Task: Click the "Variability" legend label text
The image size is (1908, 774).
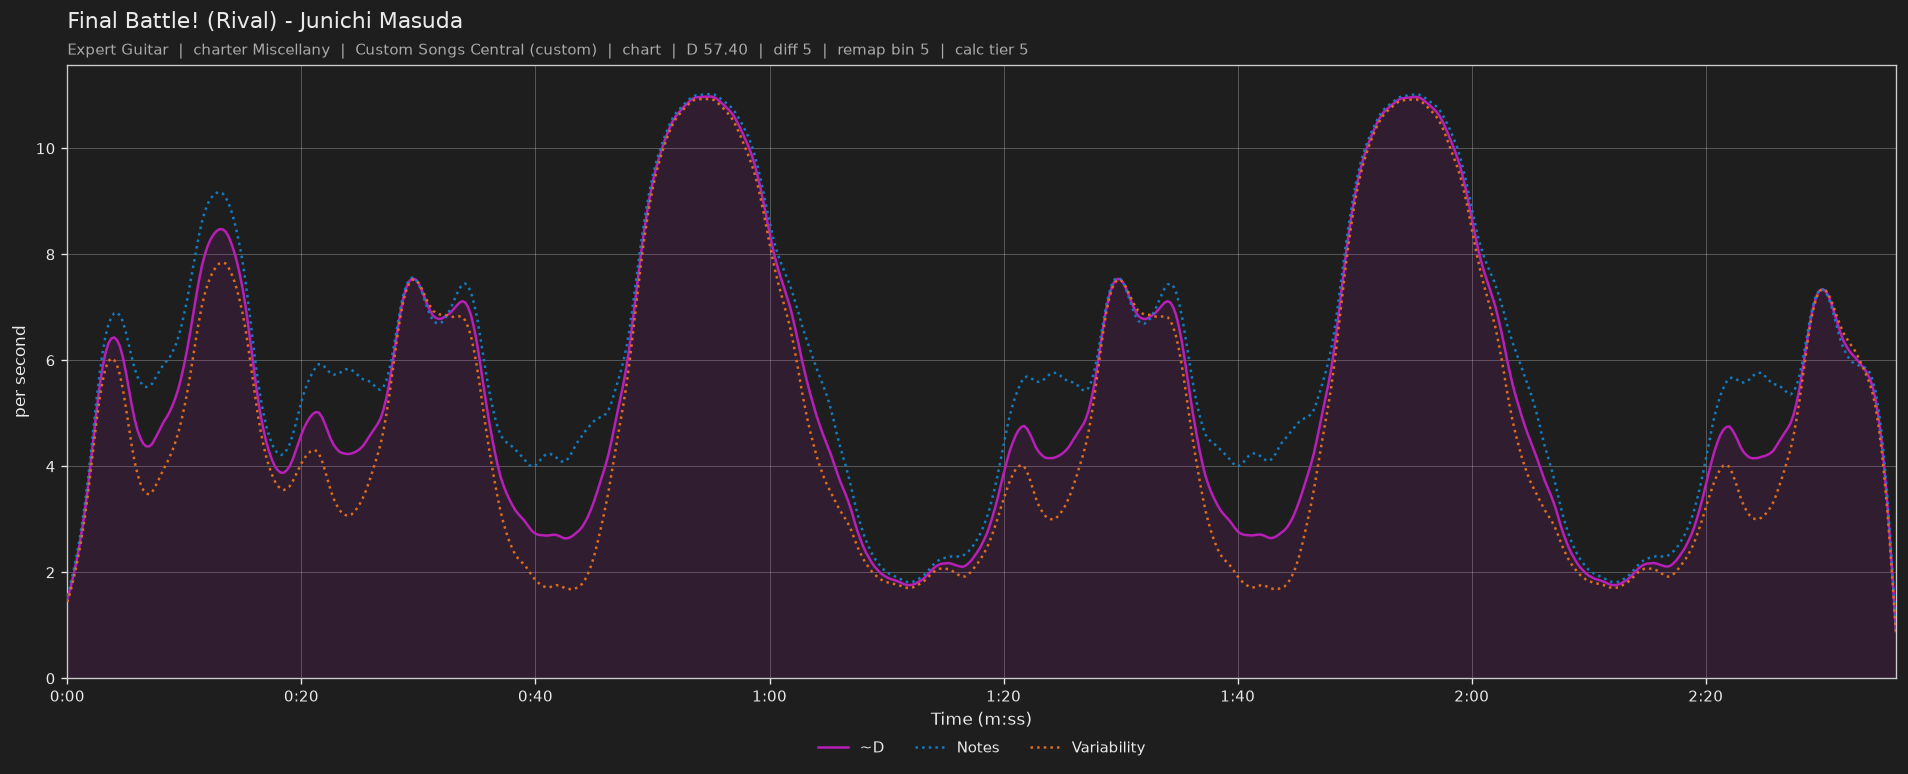Action: tap(1108, 748)
